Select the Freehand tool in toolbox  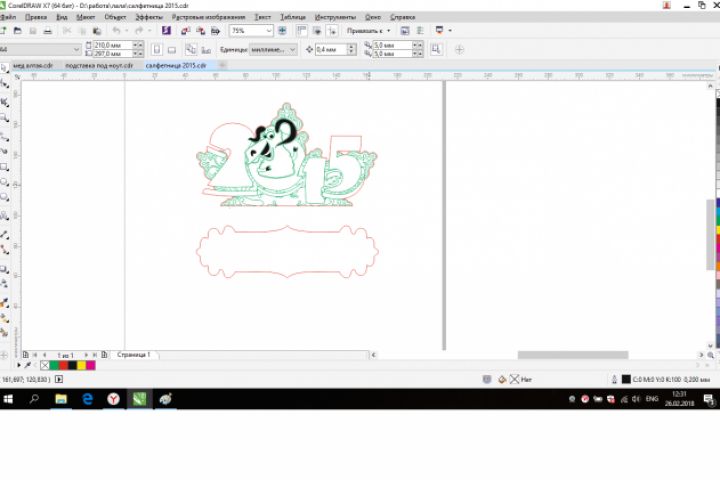tap(4, 136)
